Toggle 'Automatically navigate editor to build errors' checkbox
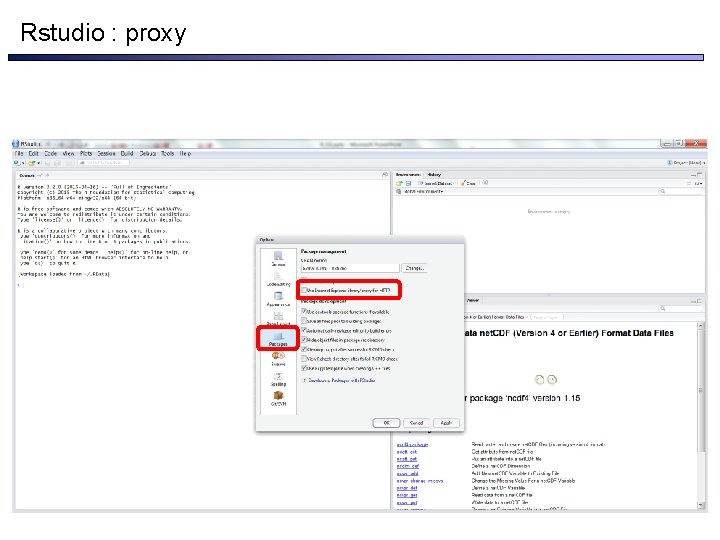Screen dimensions: 720x540 304,331
